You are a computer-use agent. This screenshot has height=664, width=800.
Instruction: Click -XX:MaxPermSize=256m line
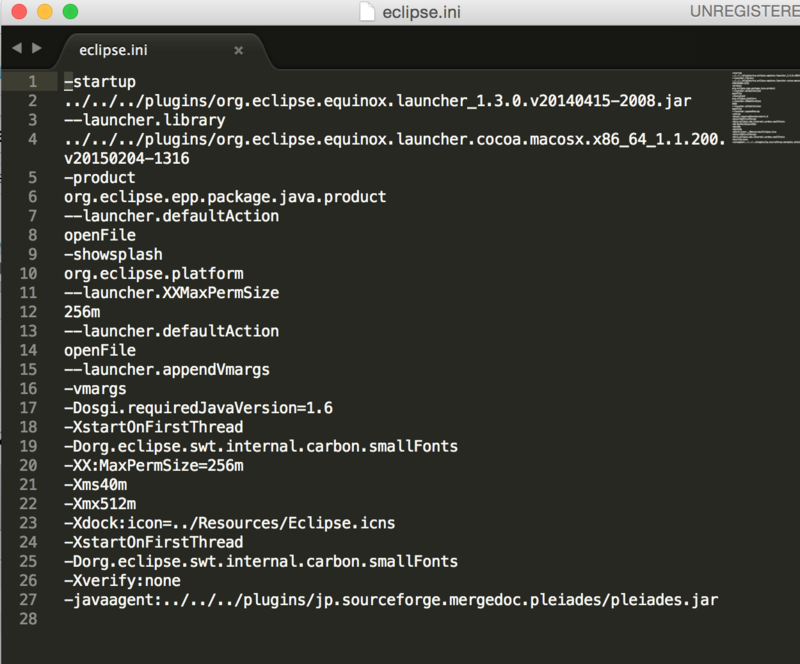tap(154, 465)
